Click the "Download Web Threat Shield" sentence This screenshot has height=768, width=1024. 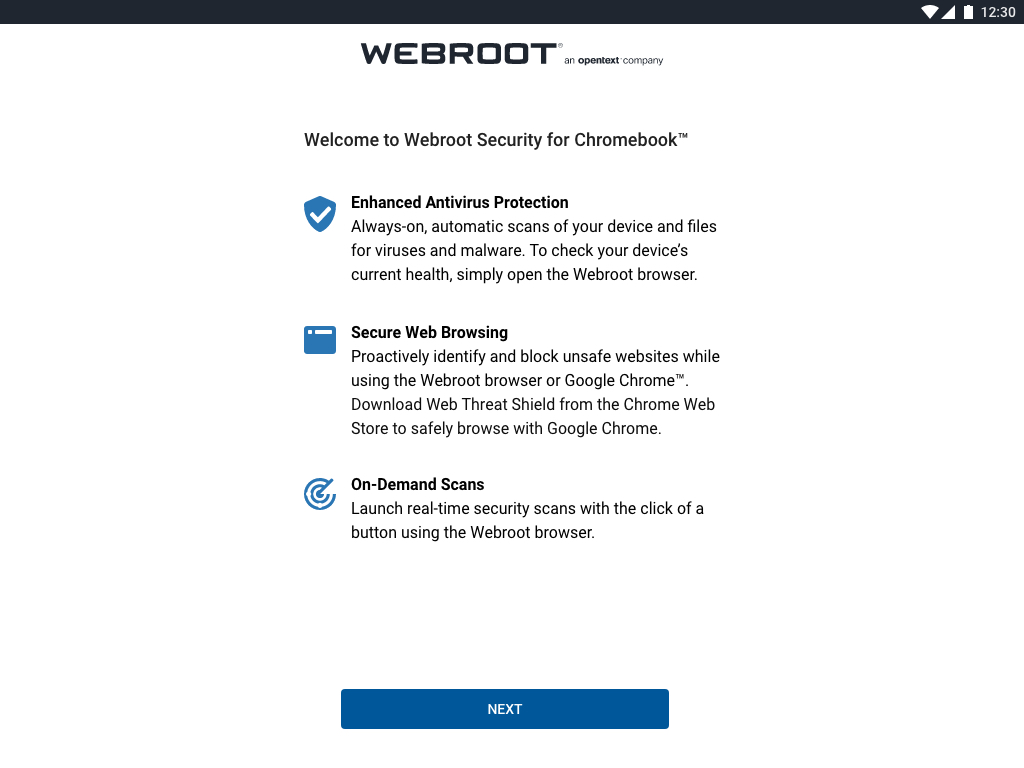533,404
